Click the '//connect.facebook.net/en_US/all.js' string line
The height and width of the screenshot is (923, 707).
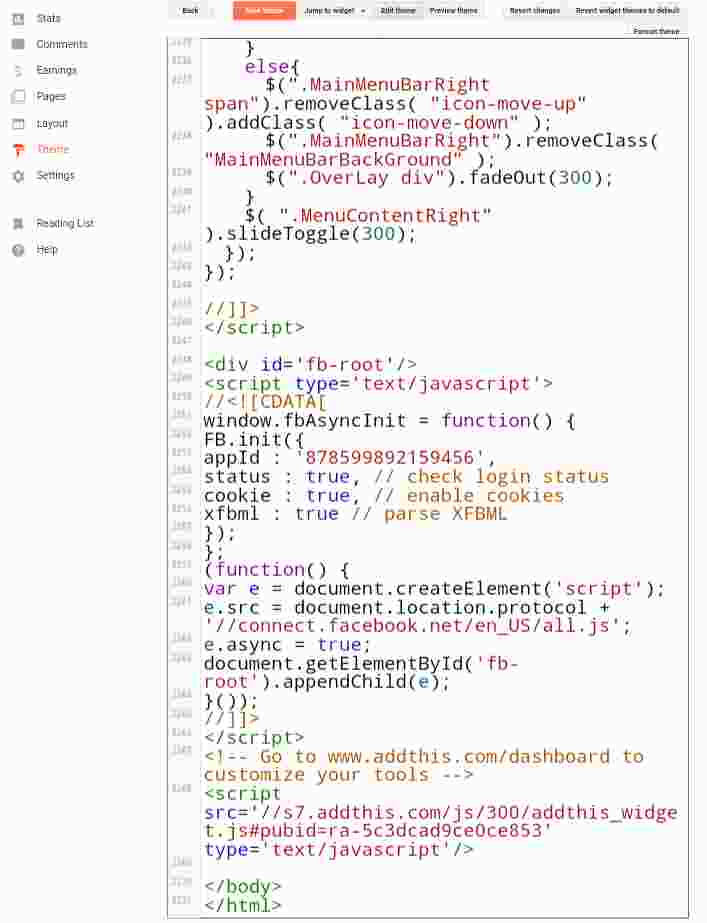(x=417, y=626)
